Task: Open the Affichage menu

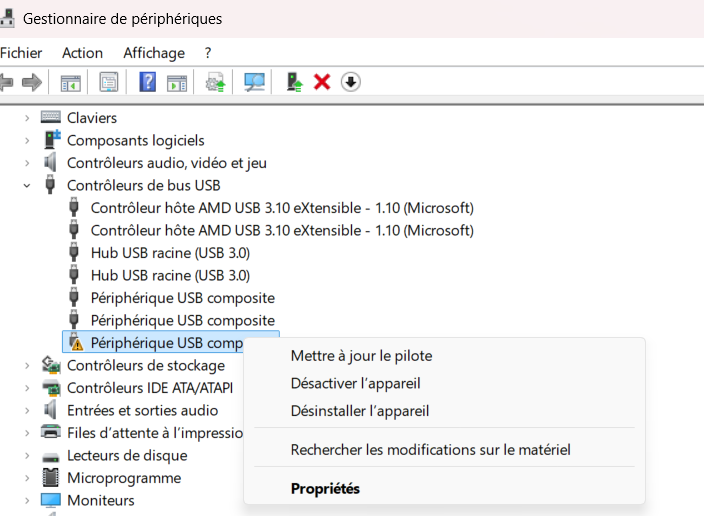Action: [154, 53]
